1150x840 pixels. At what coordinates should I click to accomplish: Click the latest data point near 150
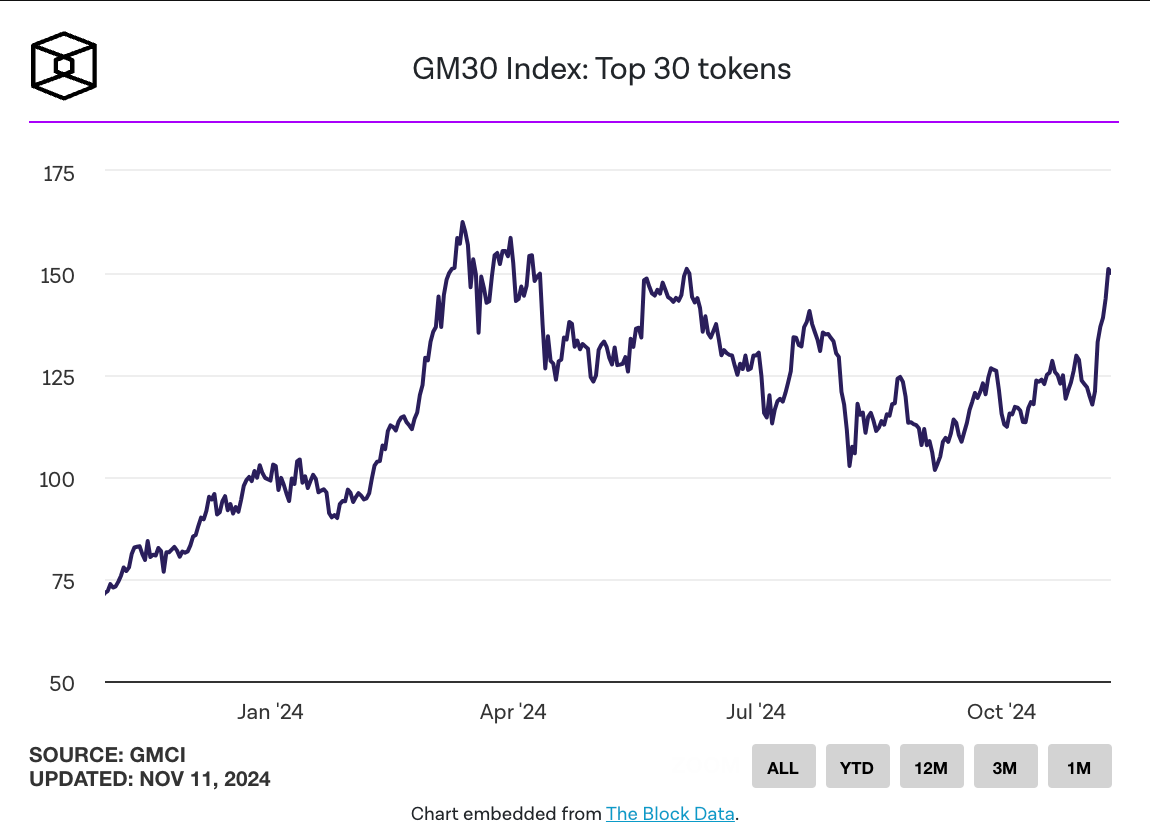1109,271
